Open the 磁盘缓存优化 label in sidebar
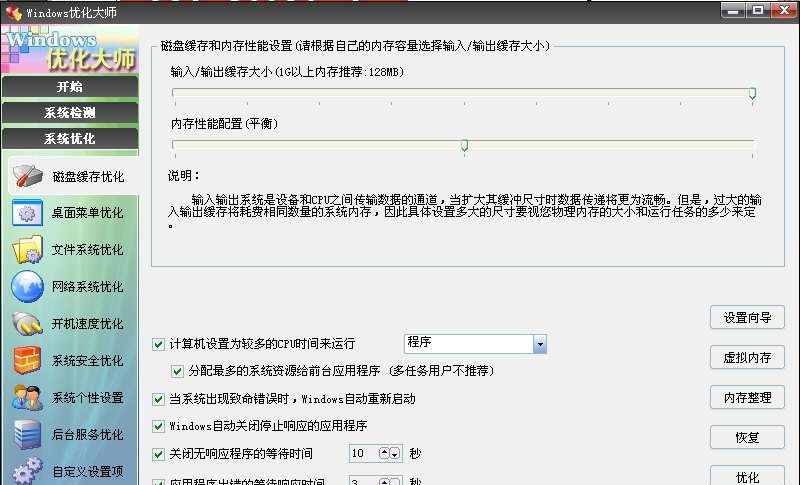 88,176
